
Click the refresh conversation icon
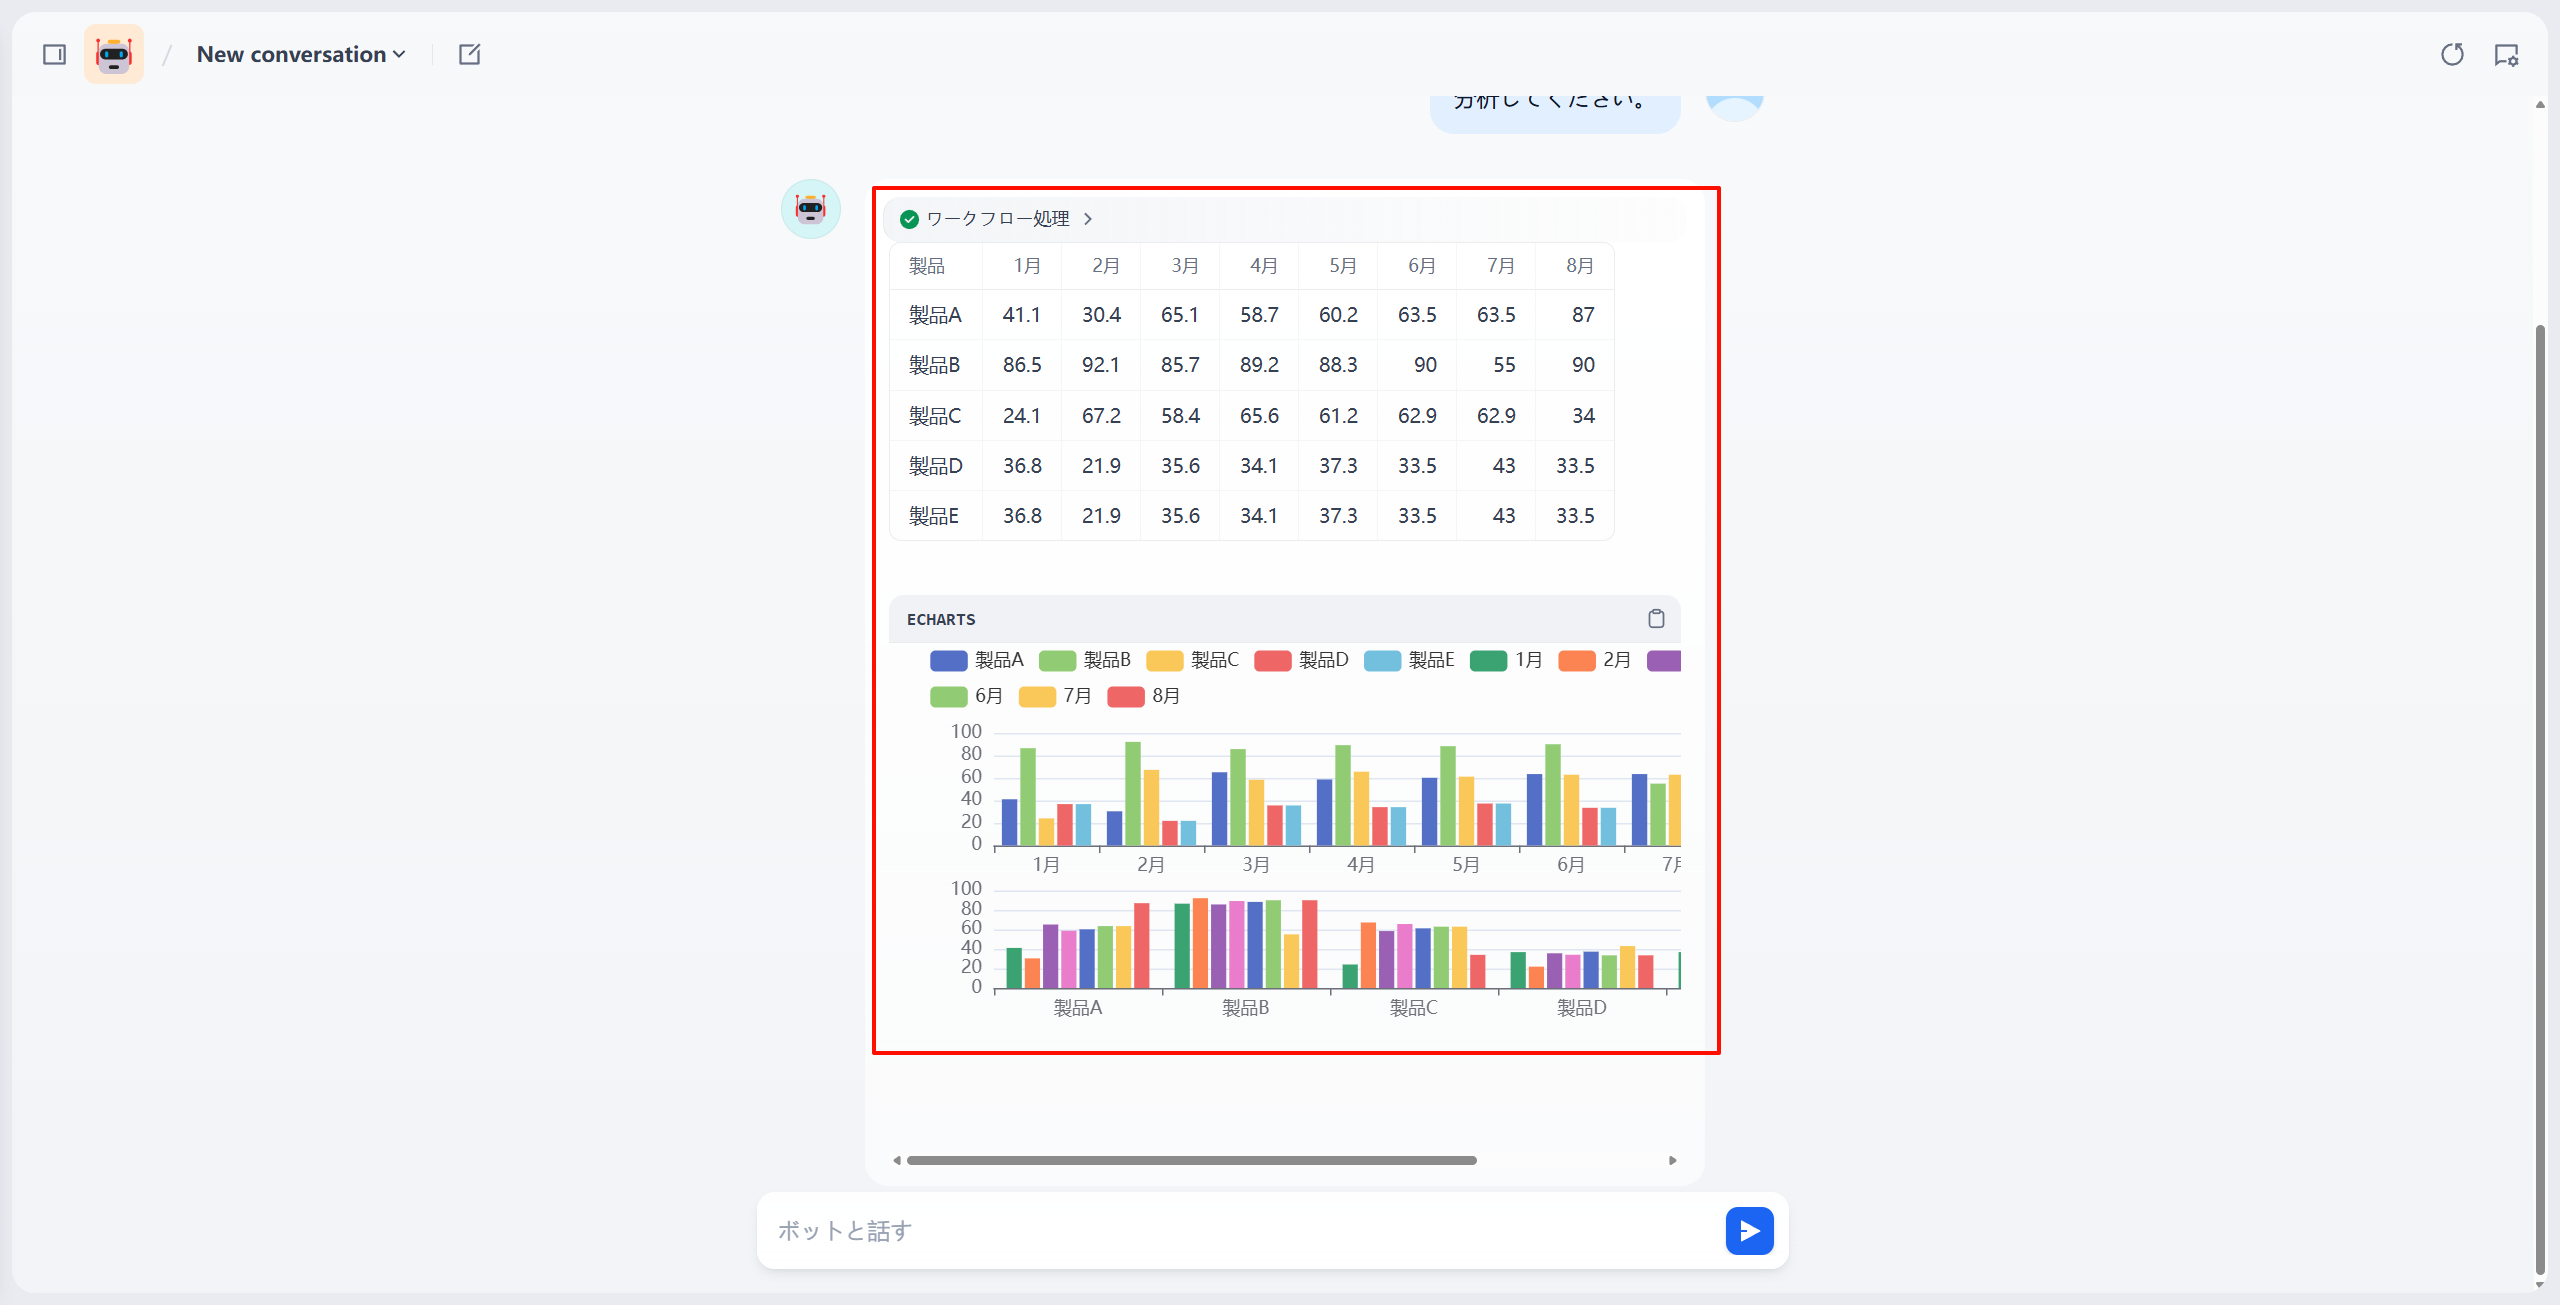2452,54
